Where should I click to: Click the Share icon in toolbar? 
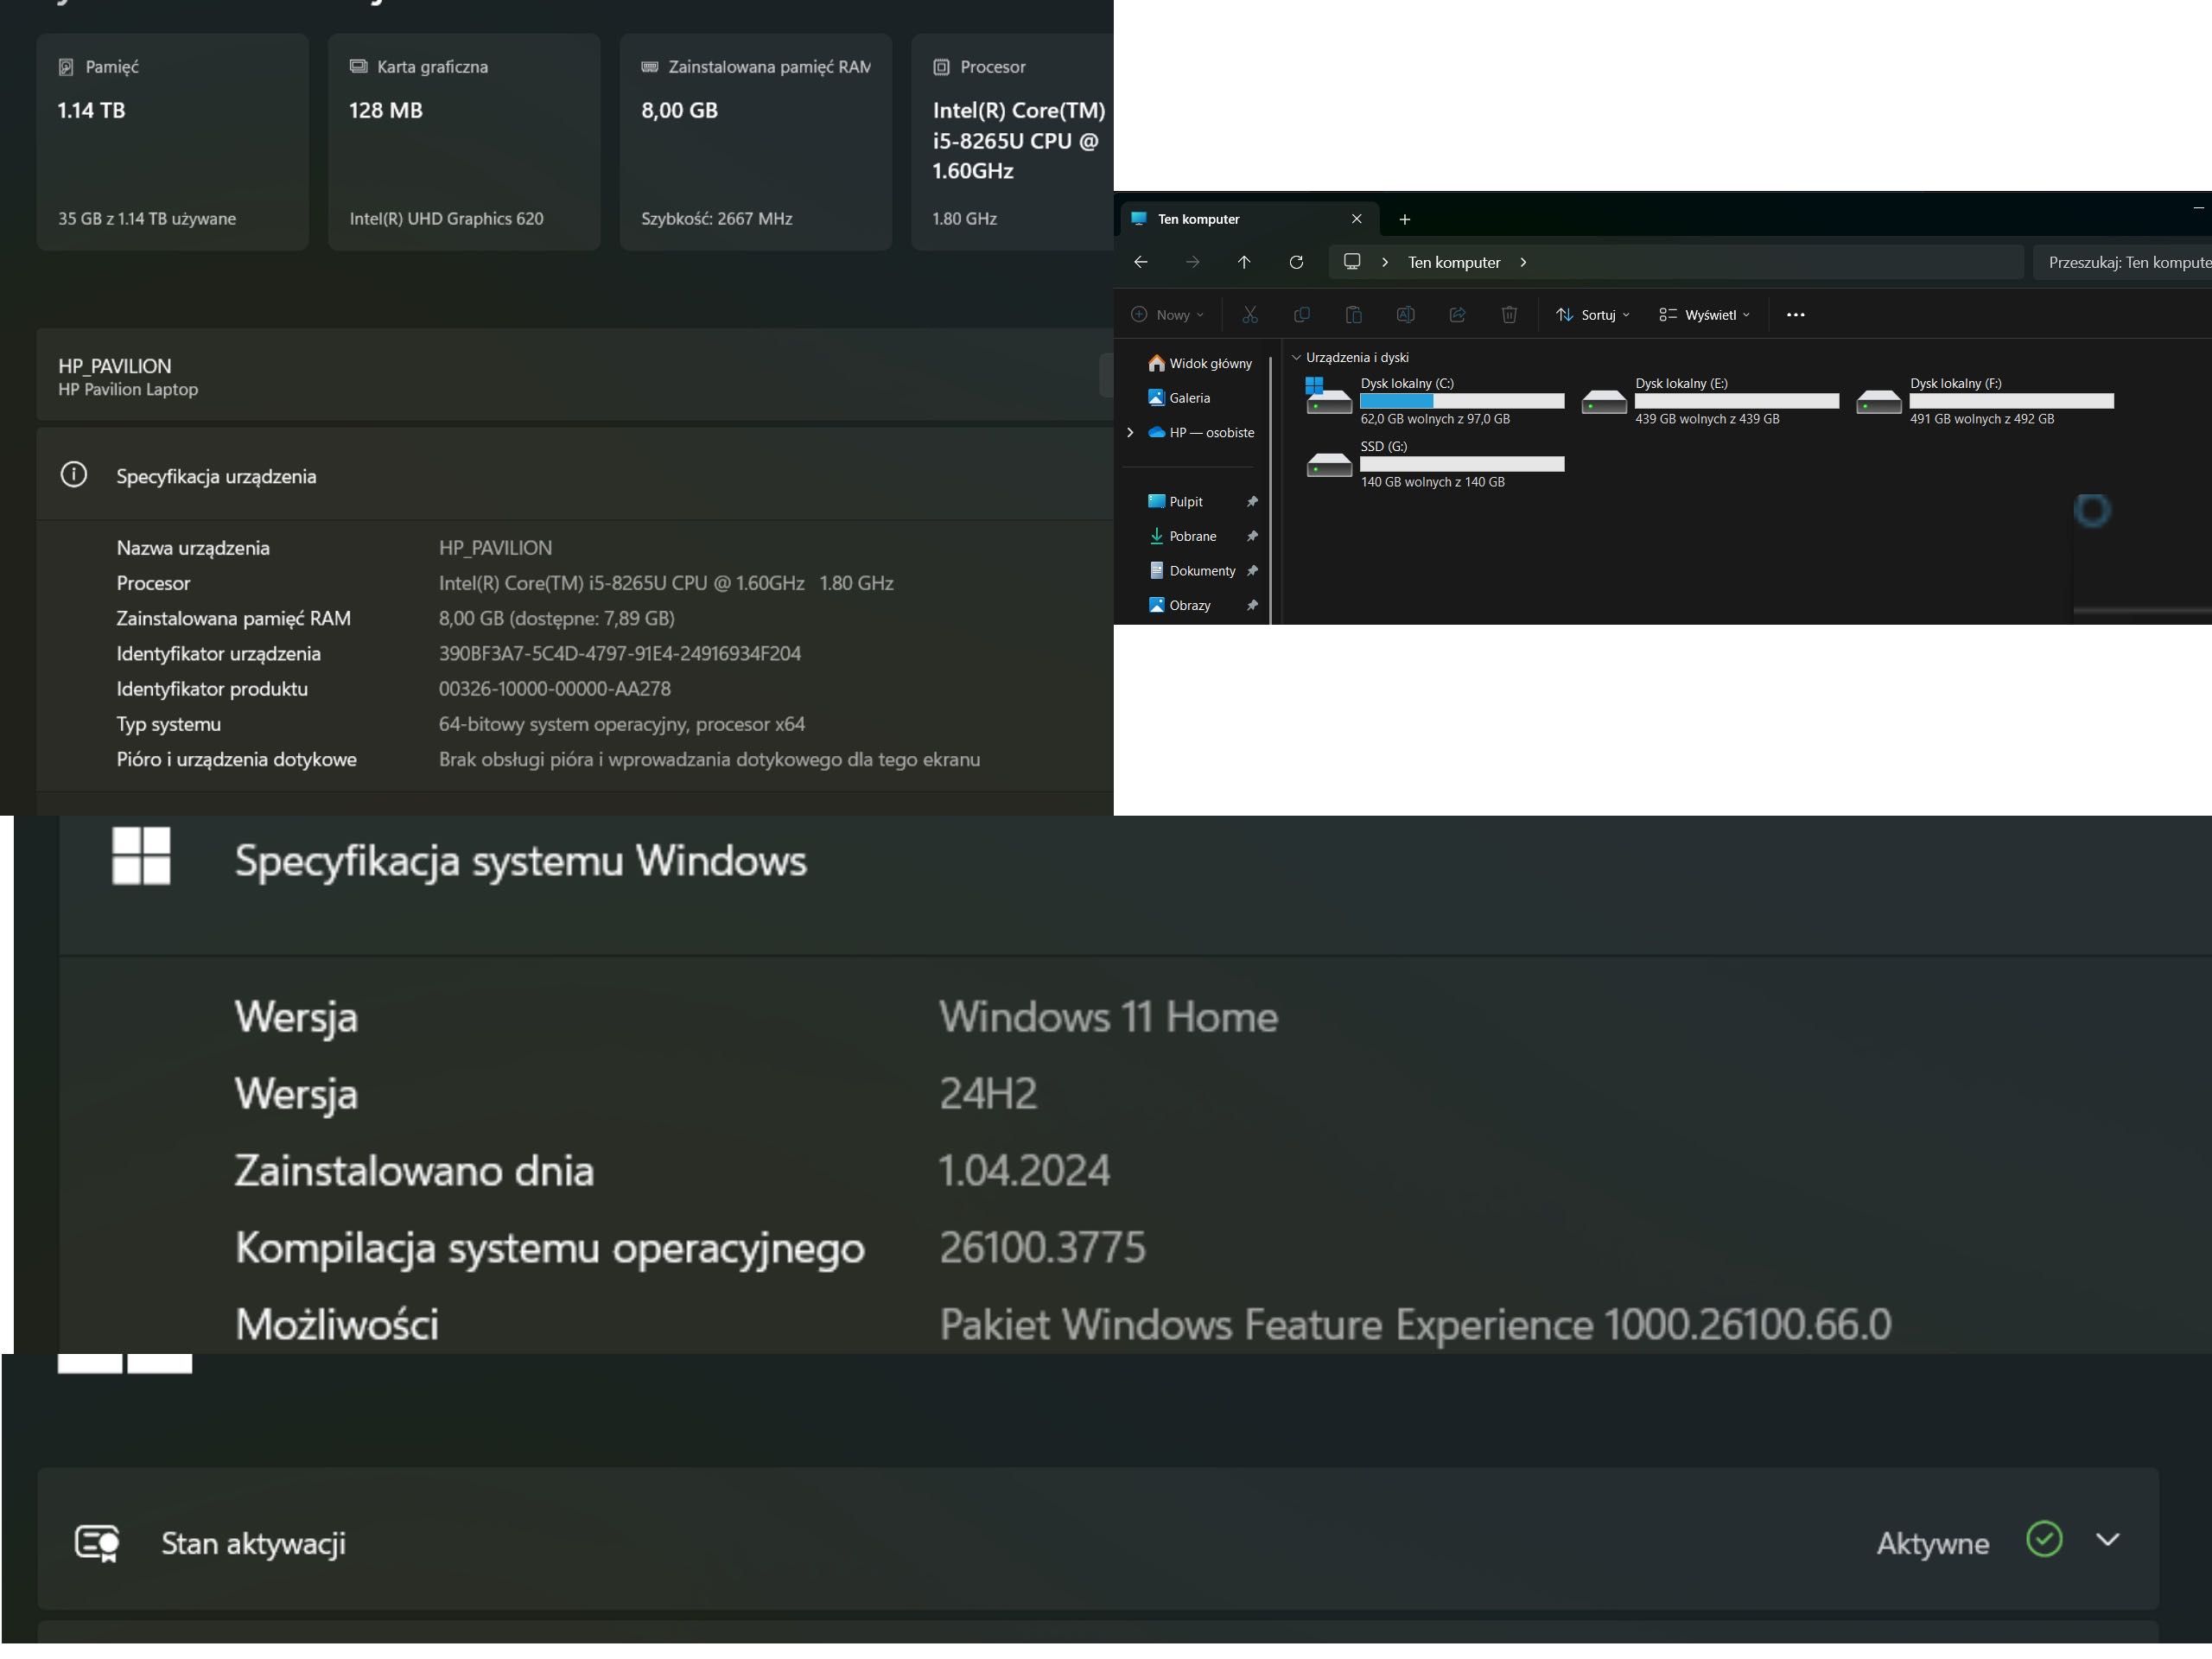(1457, 315)
